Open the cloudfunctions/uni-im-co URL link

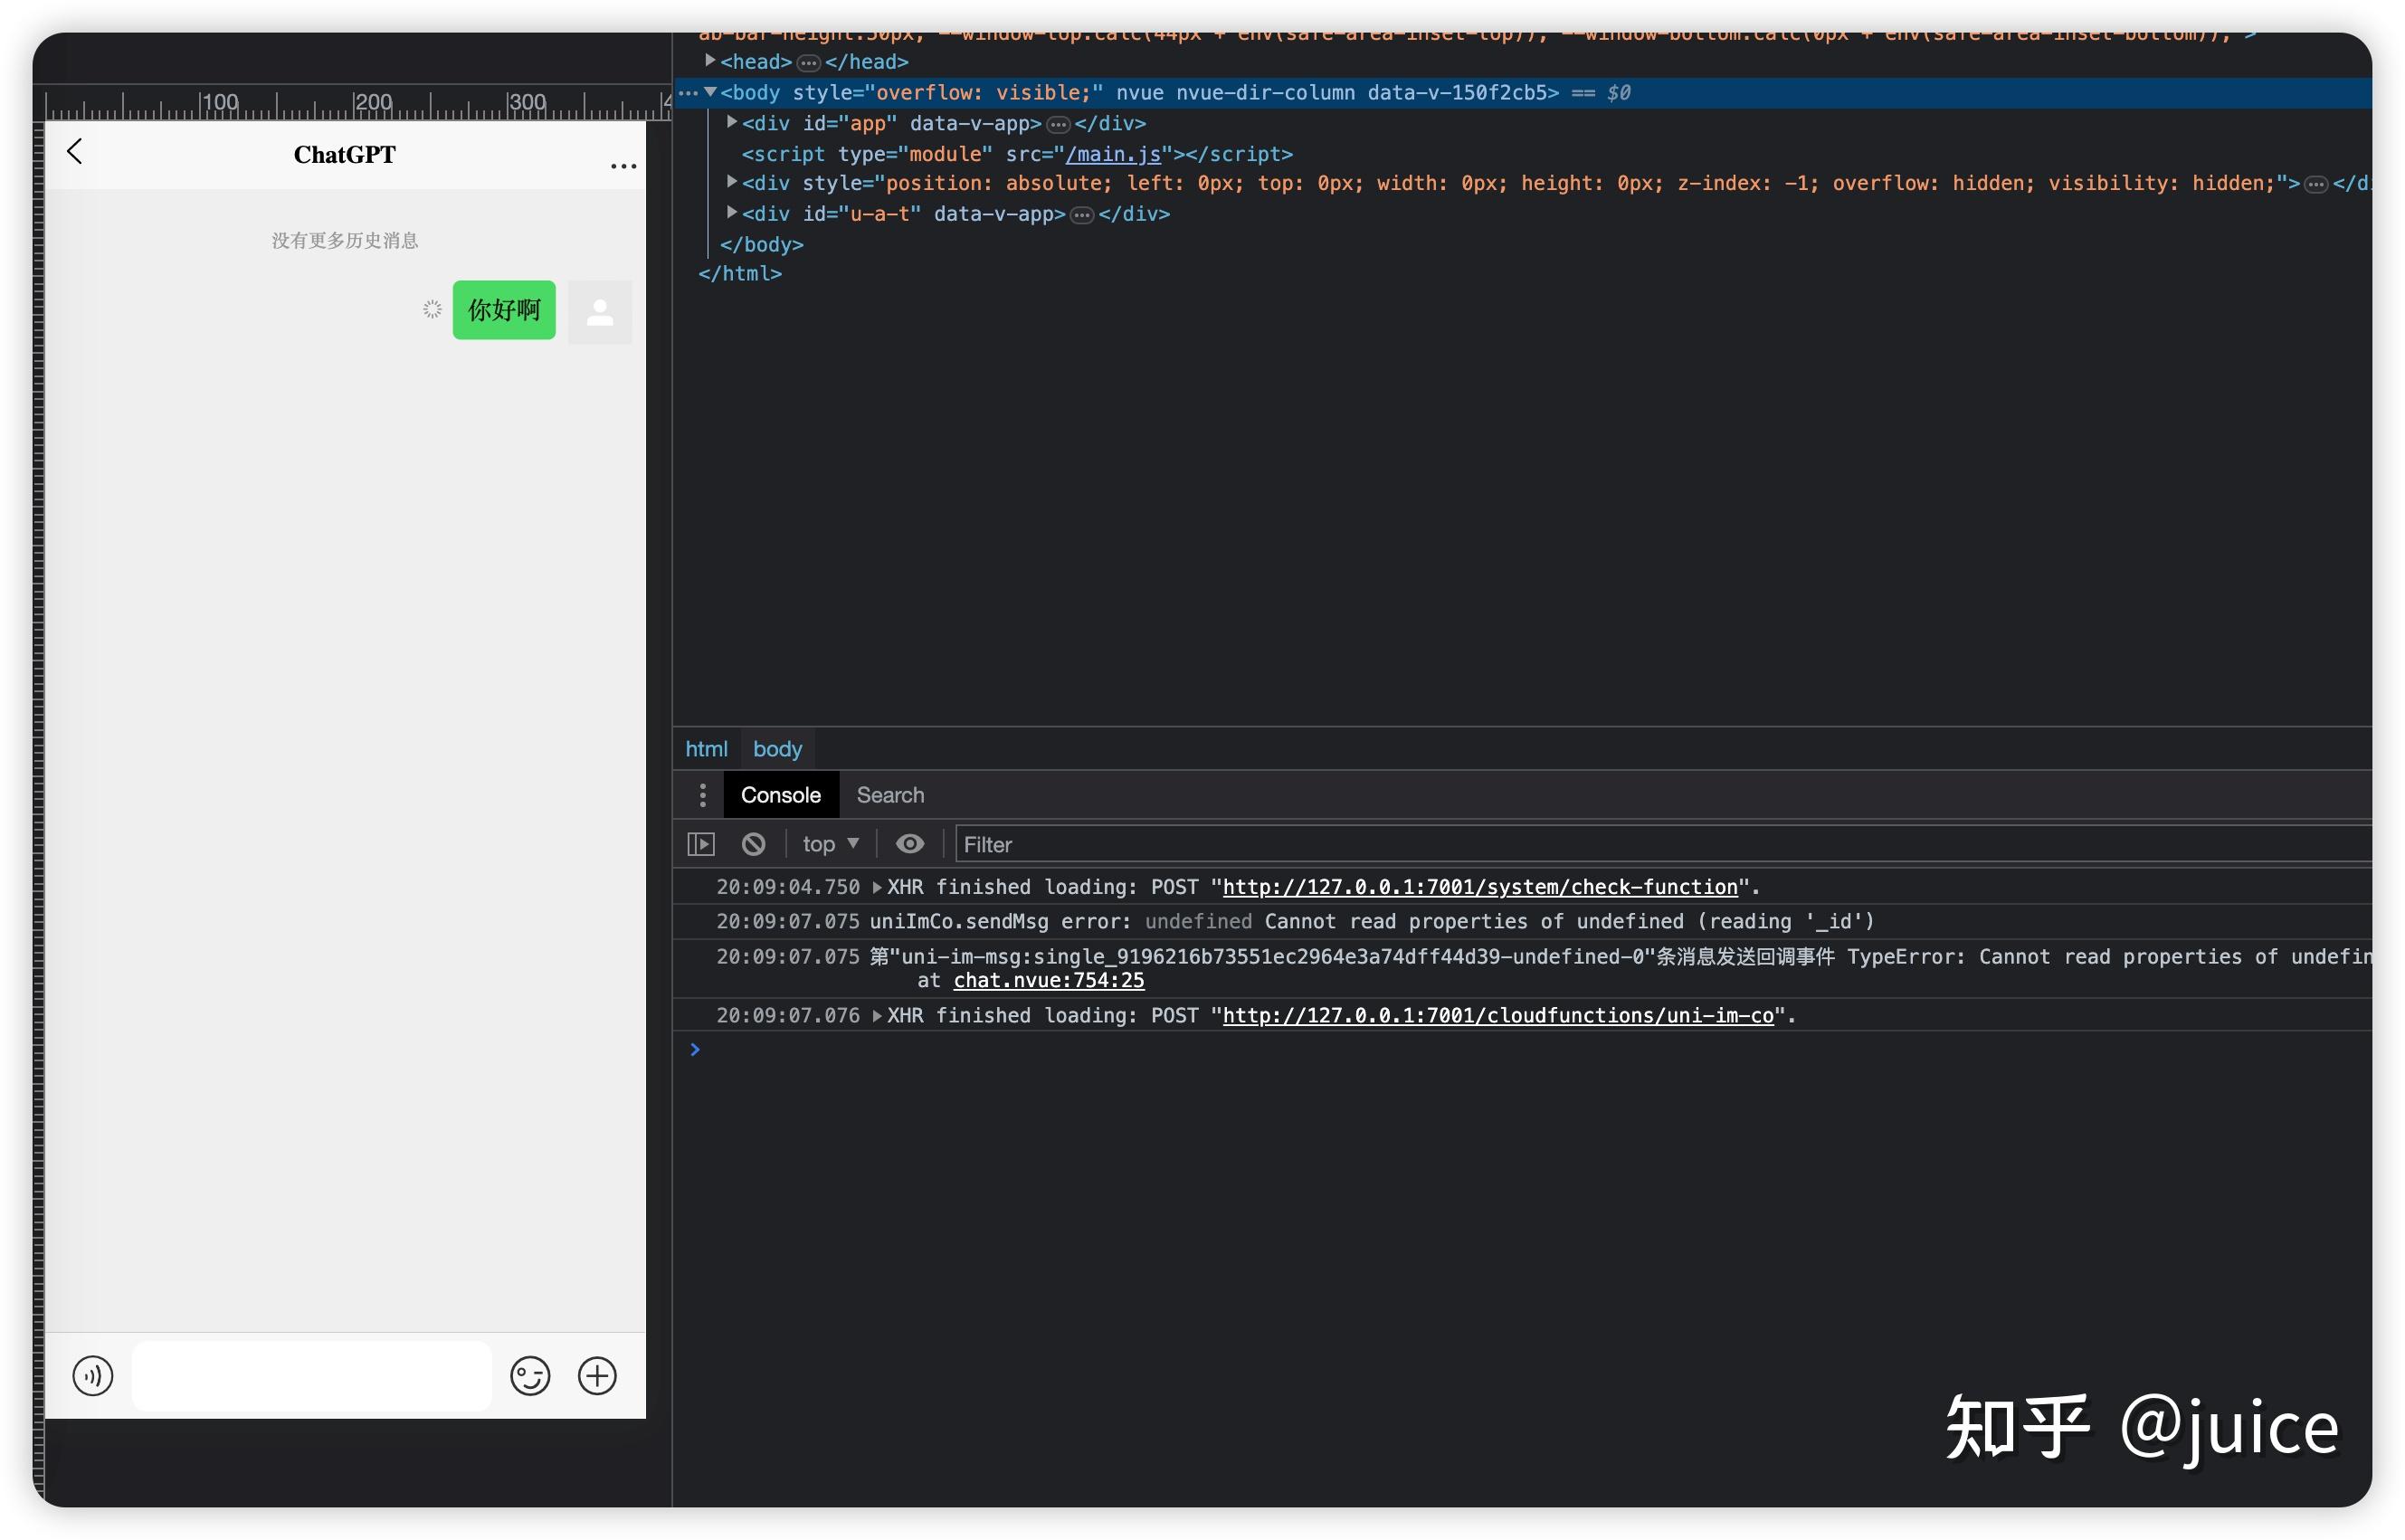click(x=1497, y=1015)
